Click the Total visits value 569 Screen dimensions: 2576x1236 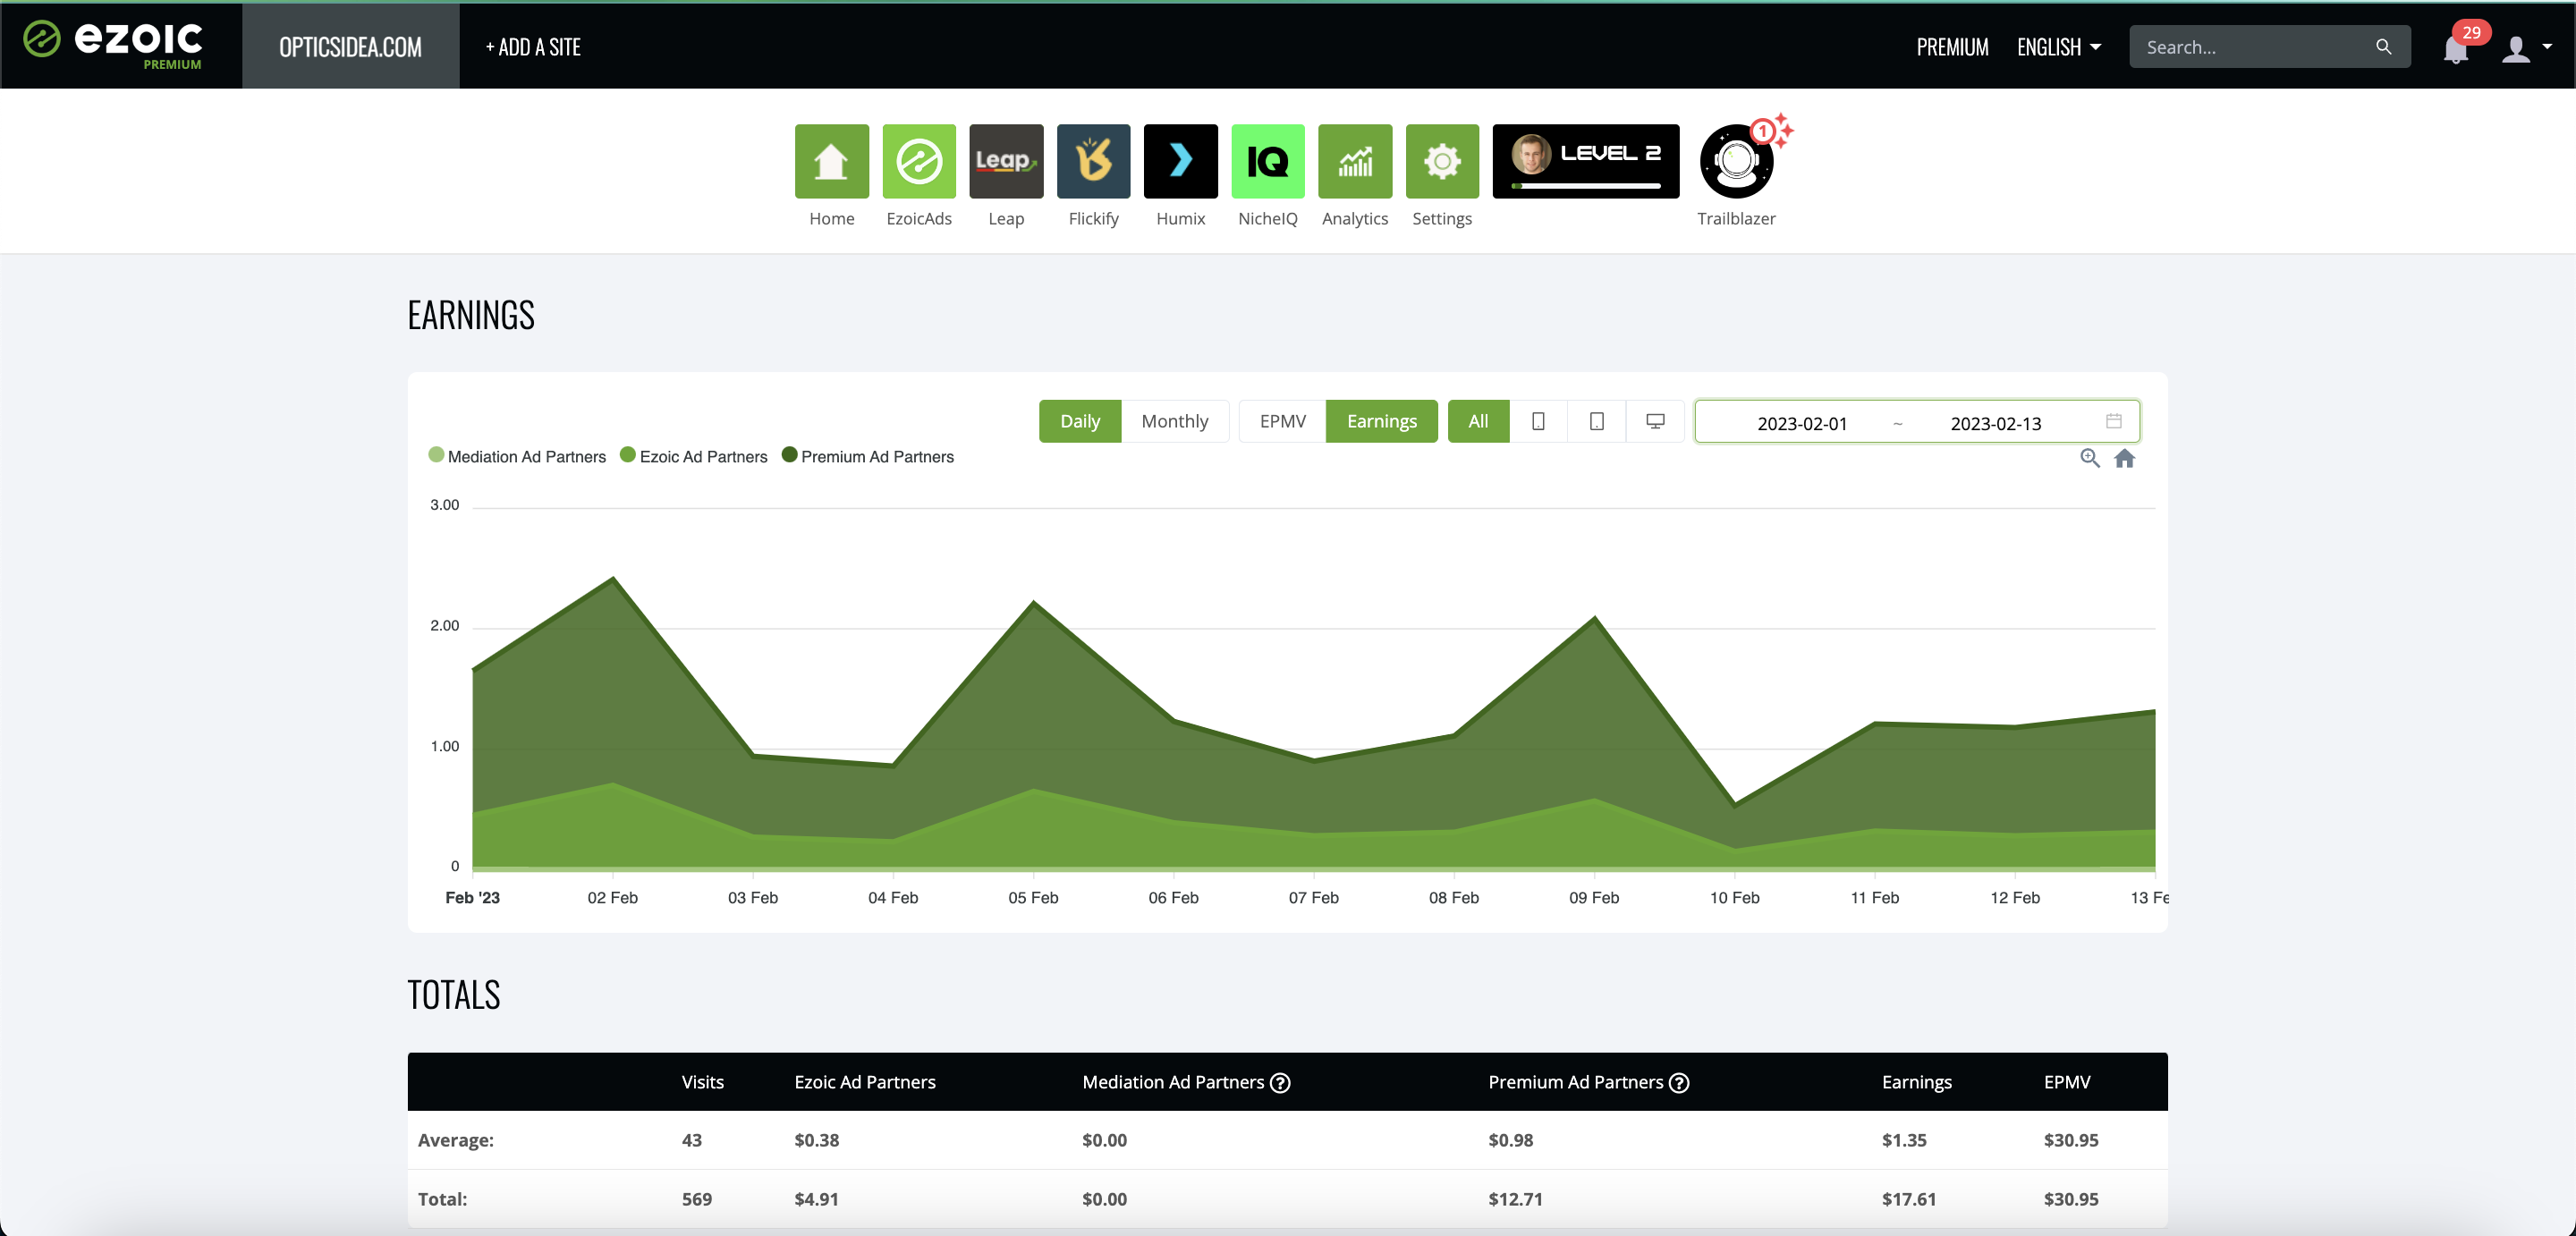point(696,1198)
